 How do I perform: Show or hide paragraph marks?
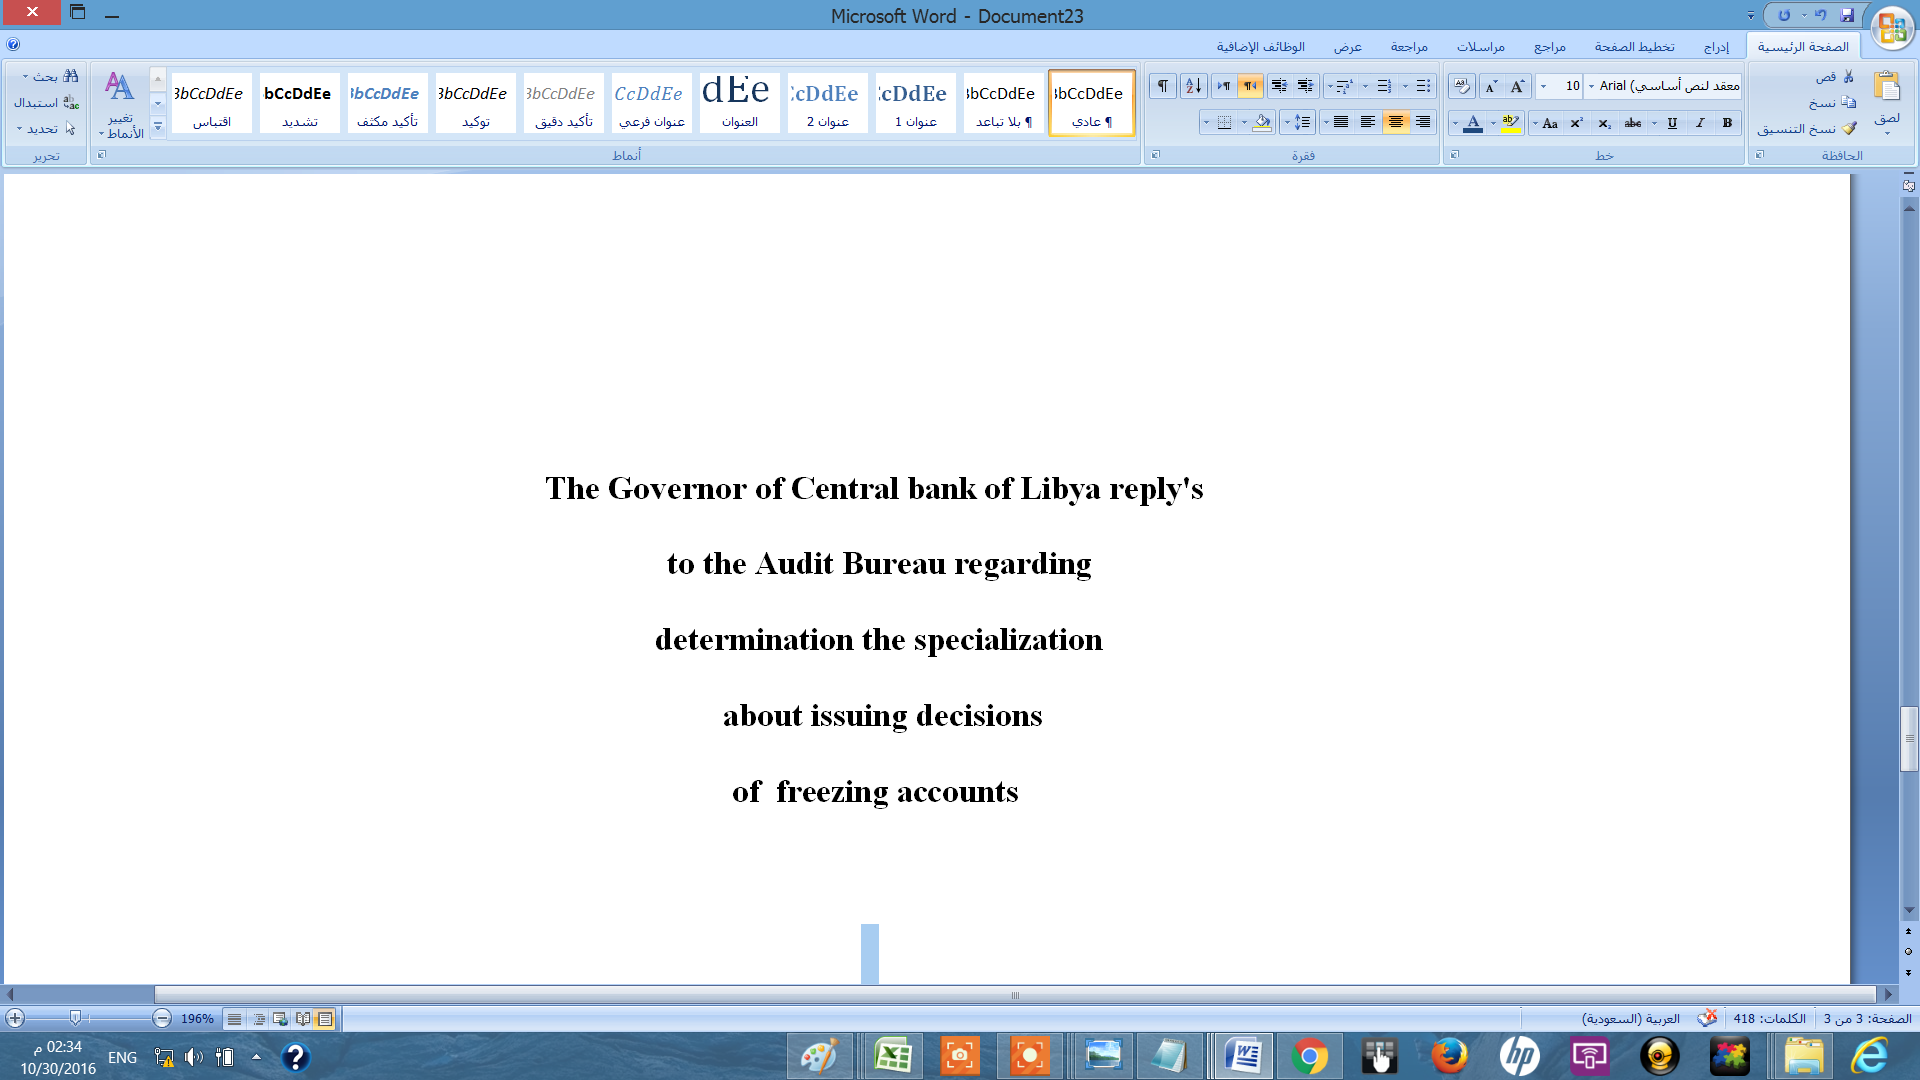[1162, 86]
